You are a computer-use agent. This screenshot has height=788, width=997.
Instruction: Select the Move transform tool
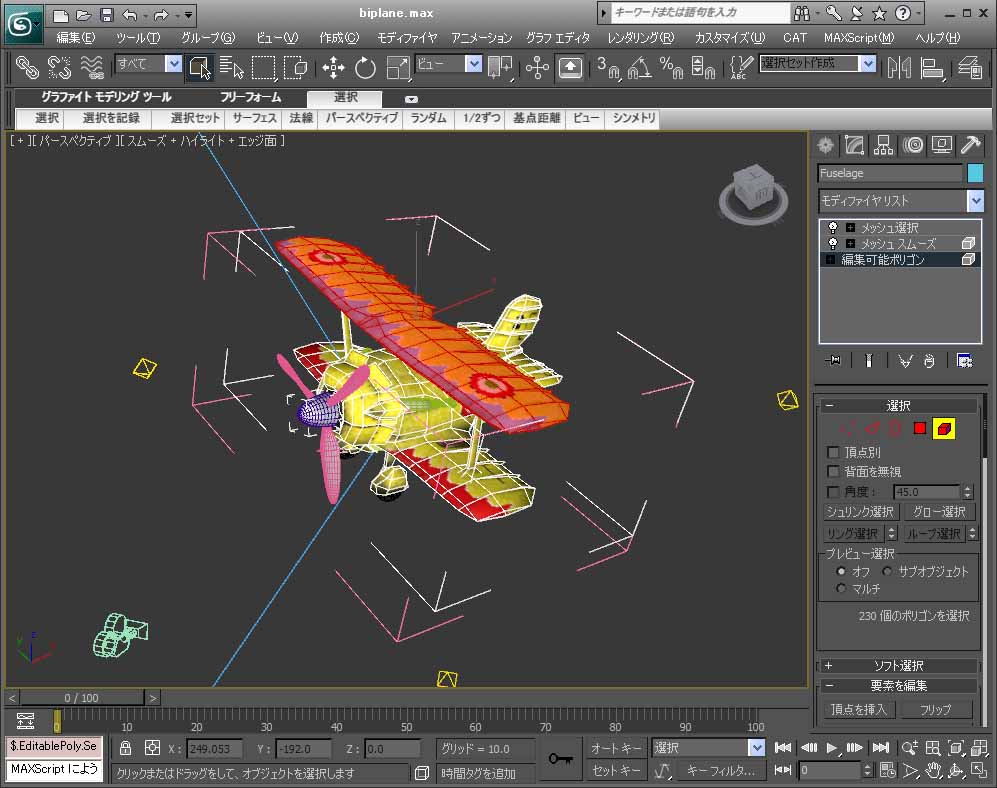[334, 68]
